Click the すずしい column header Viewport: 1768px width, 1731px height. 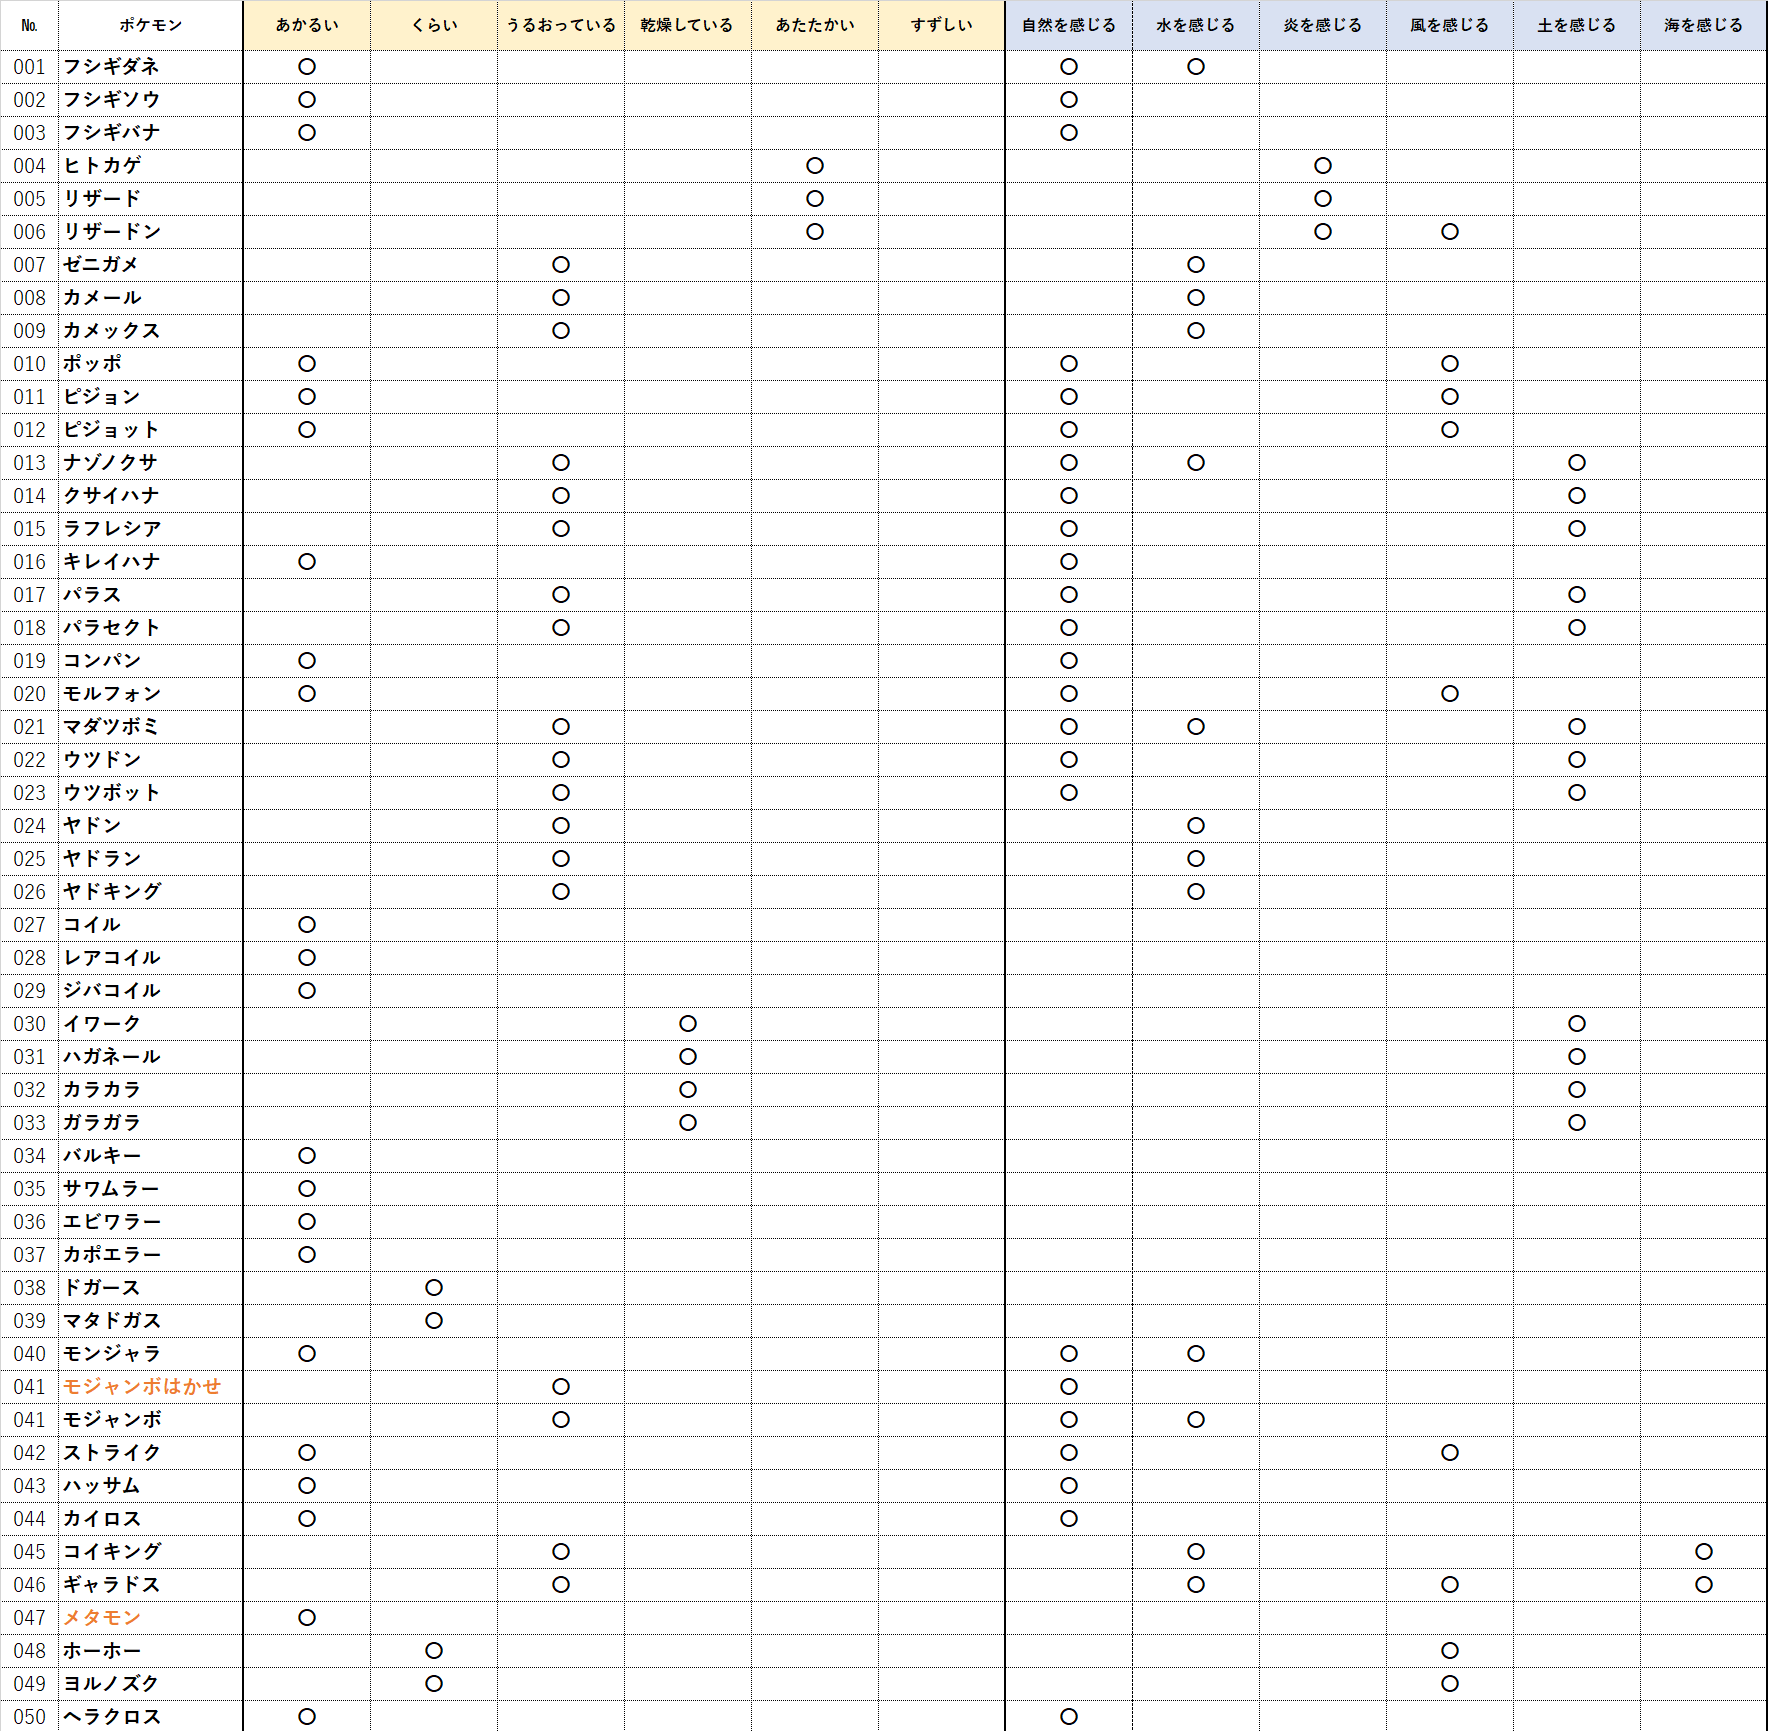[x=941, y=25]
